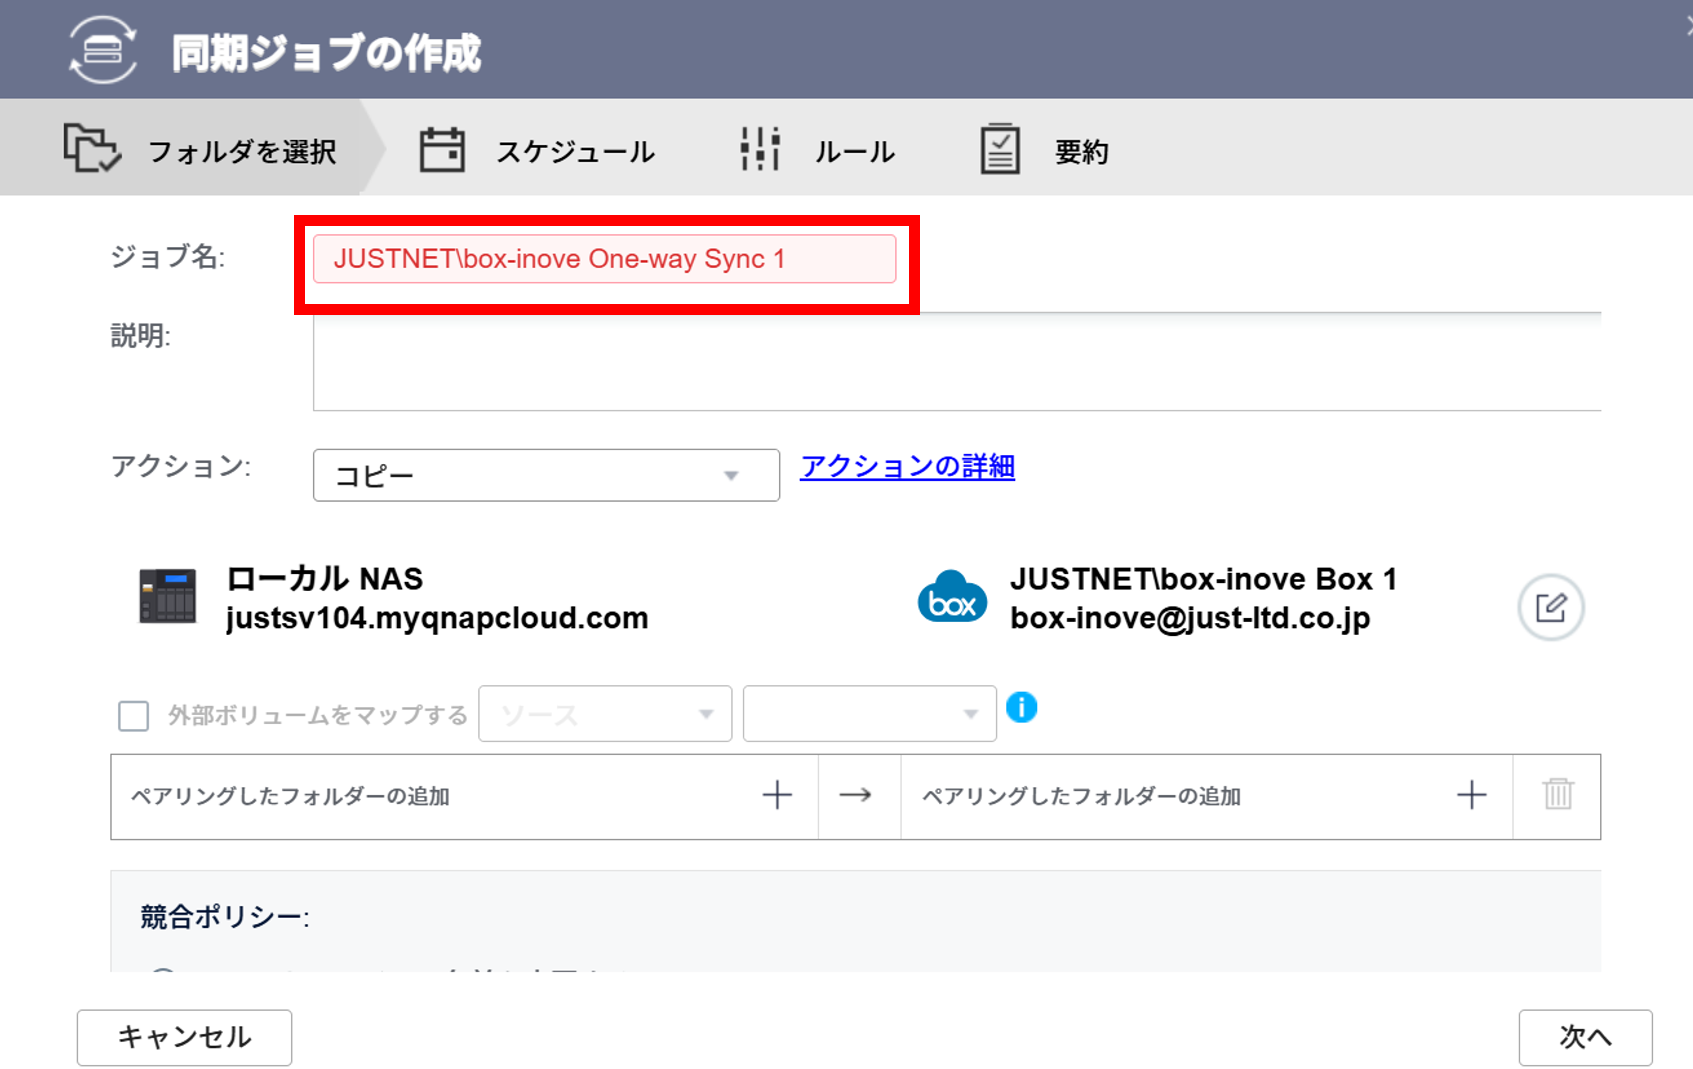The height and width of the screenshot is (1069, 1693).
Task: Delete the folder pair with trash icon
Action: click(x=1558, y=795)
